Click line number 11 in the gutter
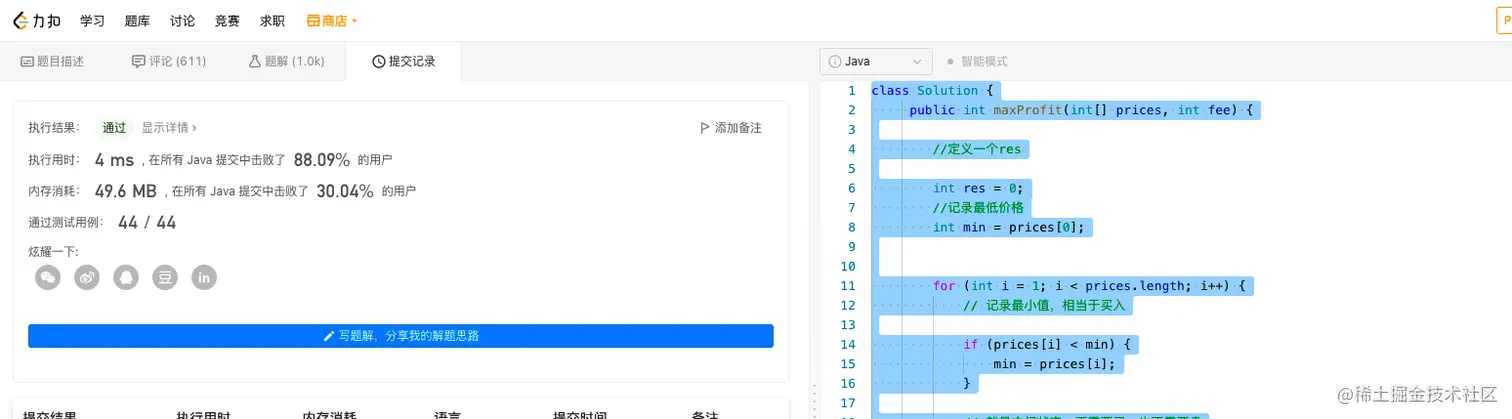 848,286
